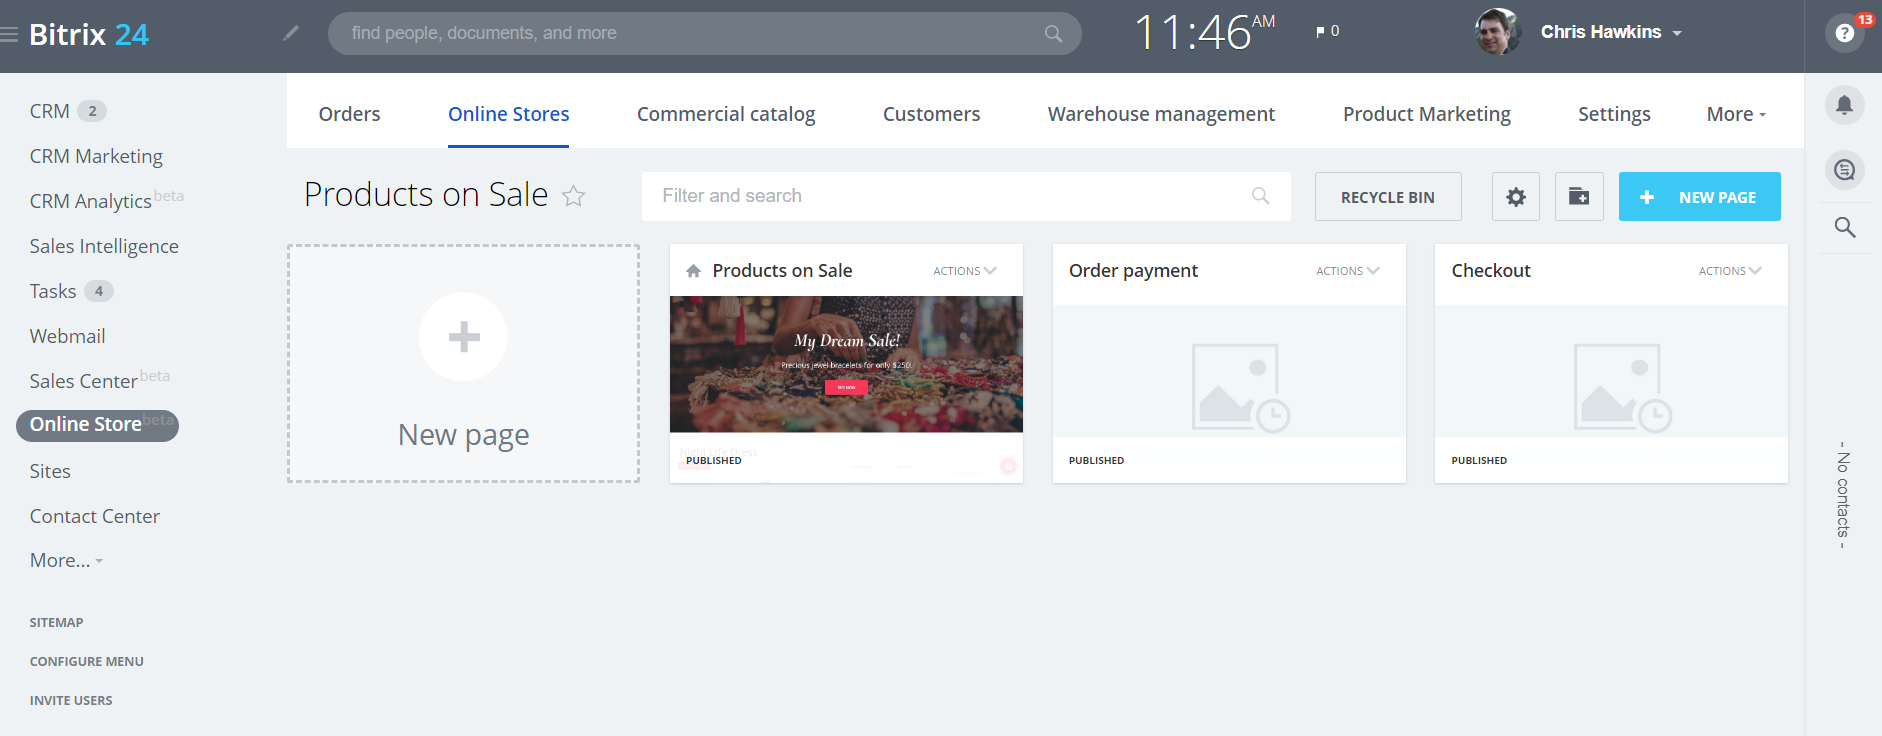Open the chat messages icon in right panel
The image size is (1882, 736).
(1845, 170)
